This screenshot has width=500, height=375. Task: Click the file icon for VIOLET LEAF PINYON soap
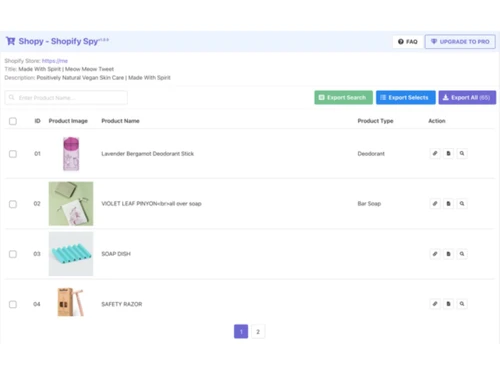coord(448,203)
